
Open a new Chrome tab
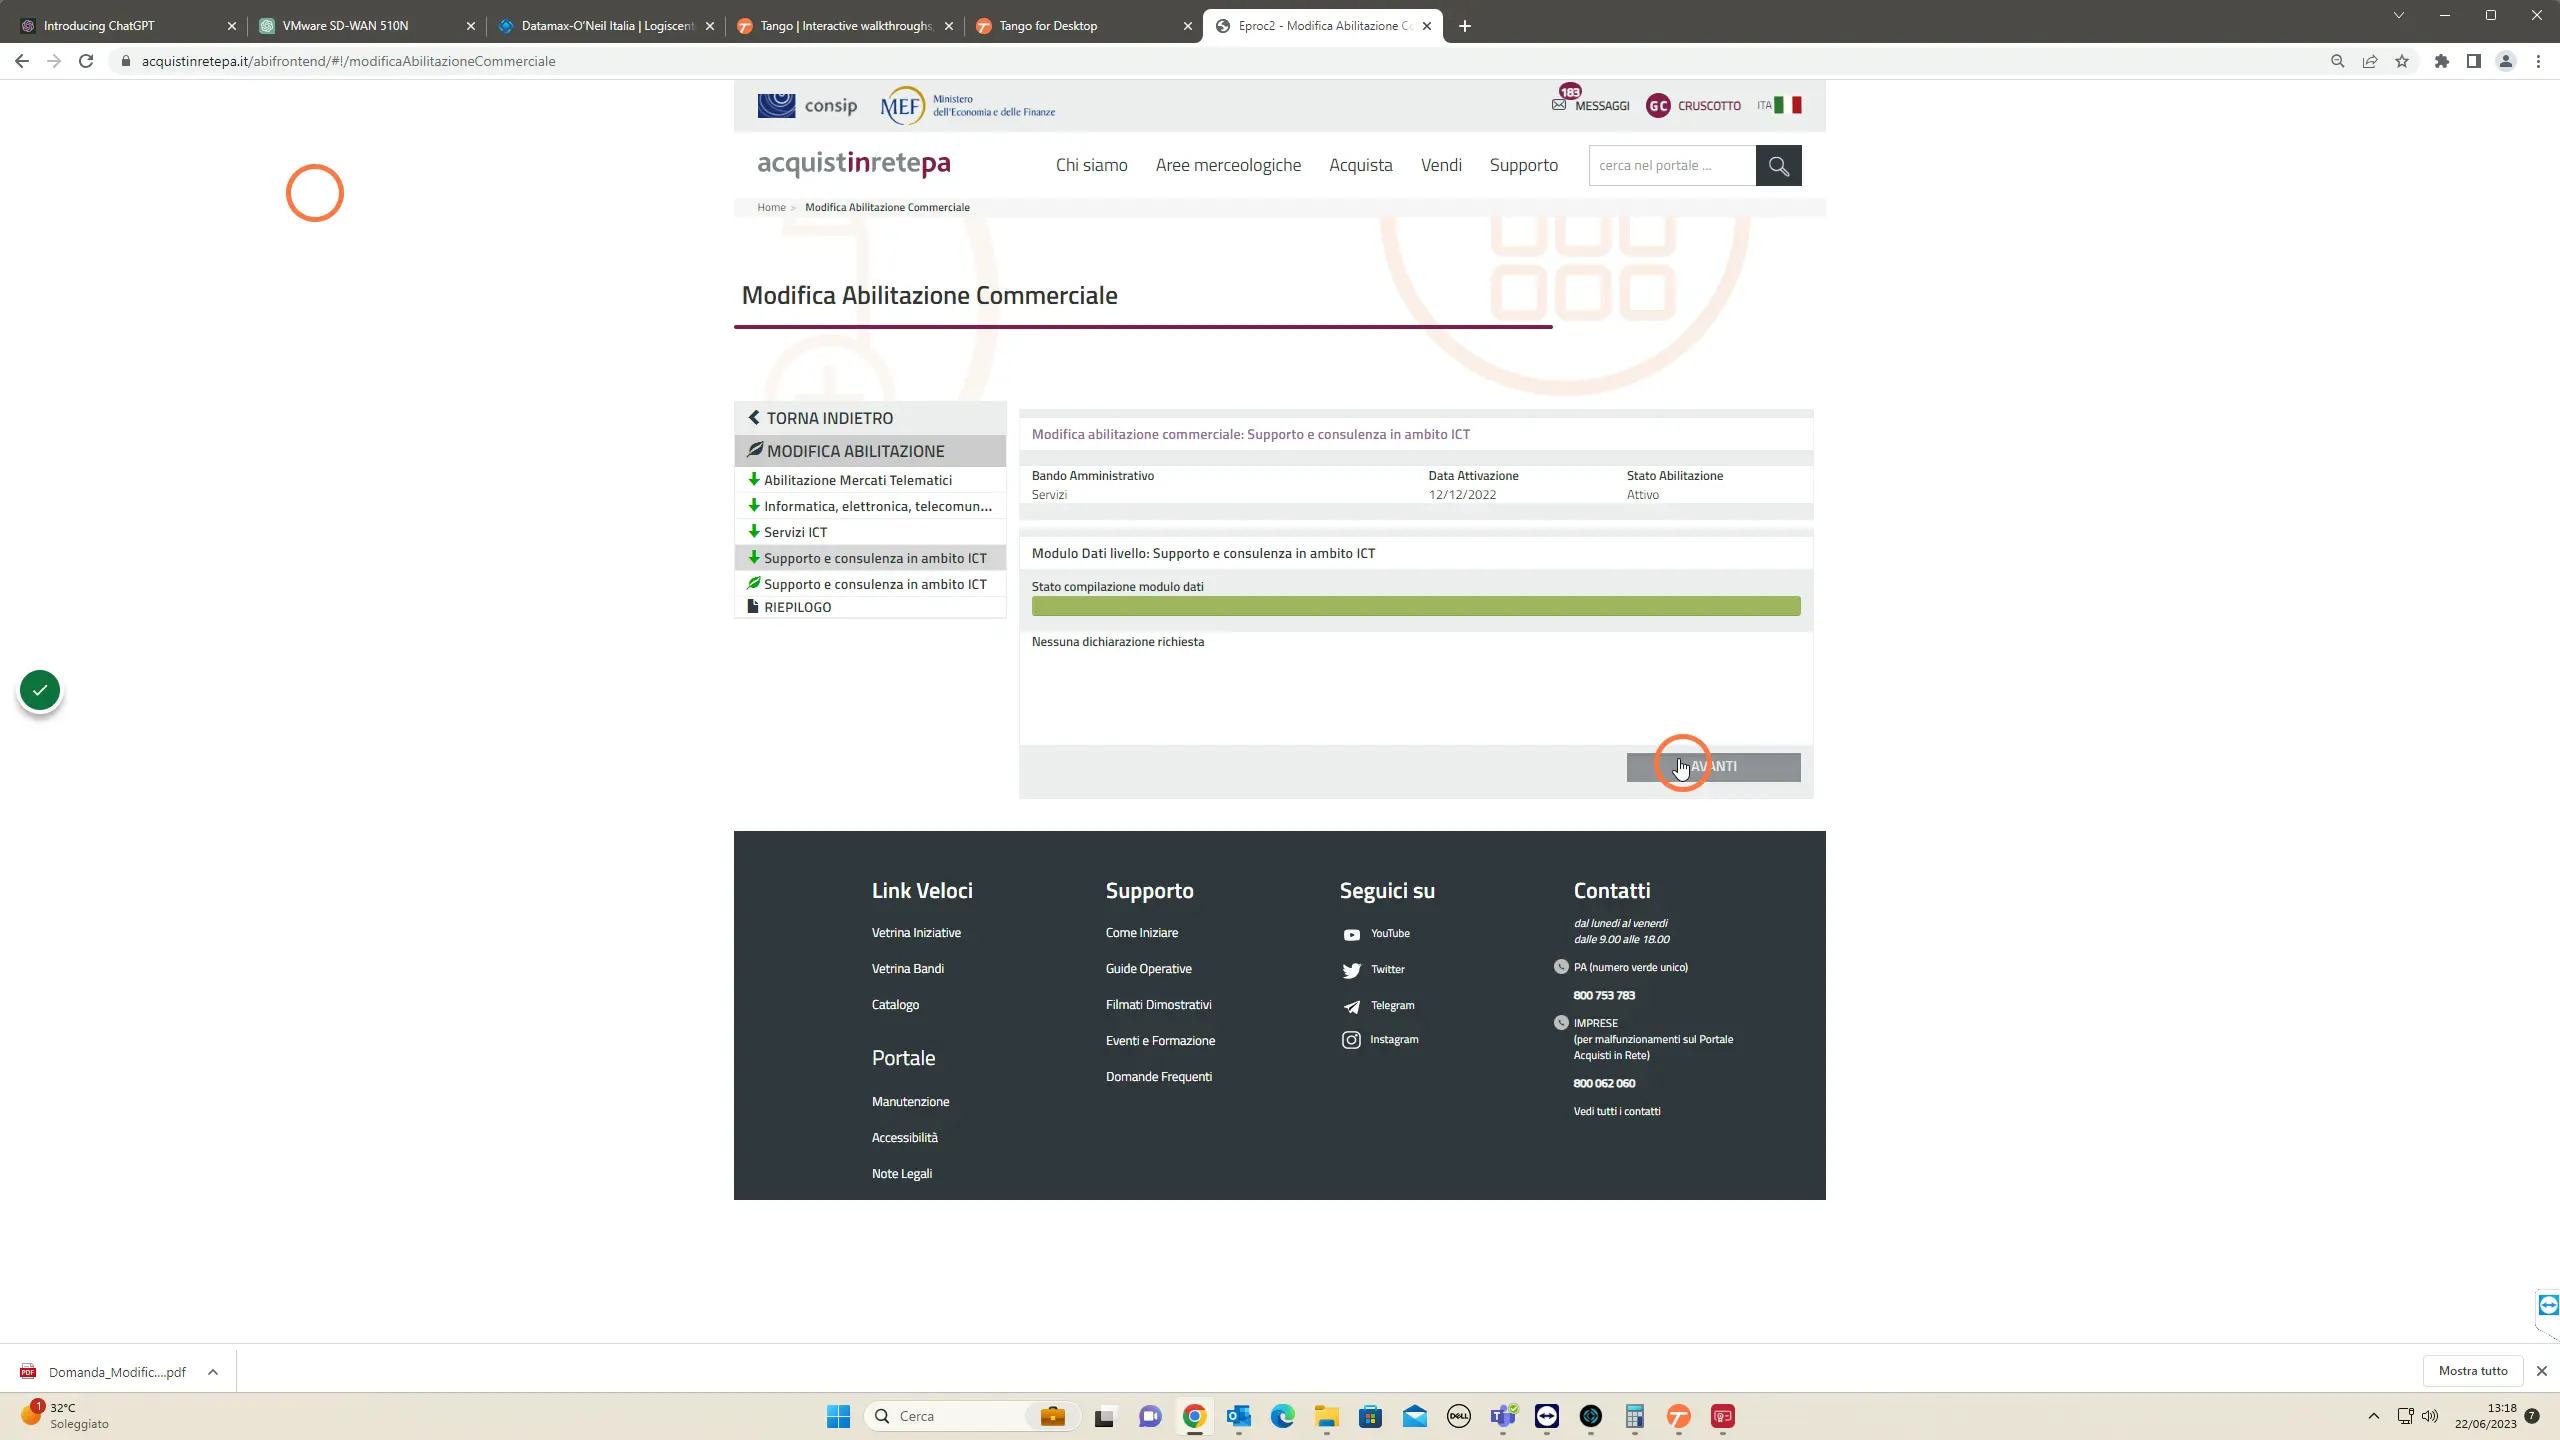1465,26
